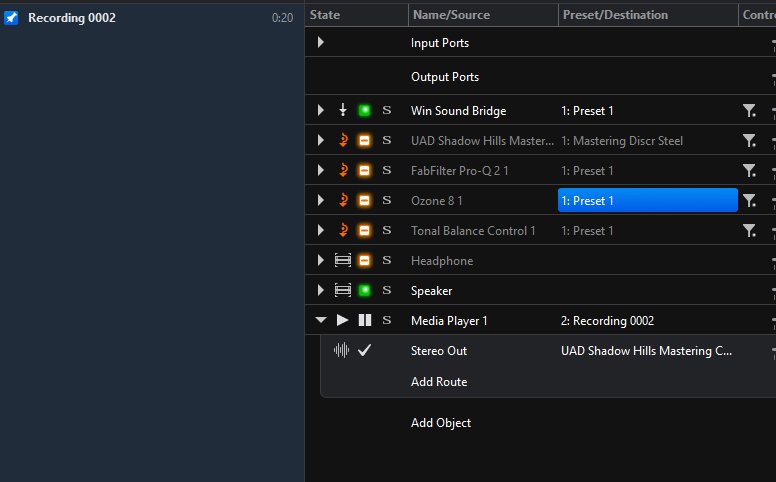
Task: Click Win Sound Bridge object type icon
Action: [x=342, y=110]
